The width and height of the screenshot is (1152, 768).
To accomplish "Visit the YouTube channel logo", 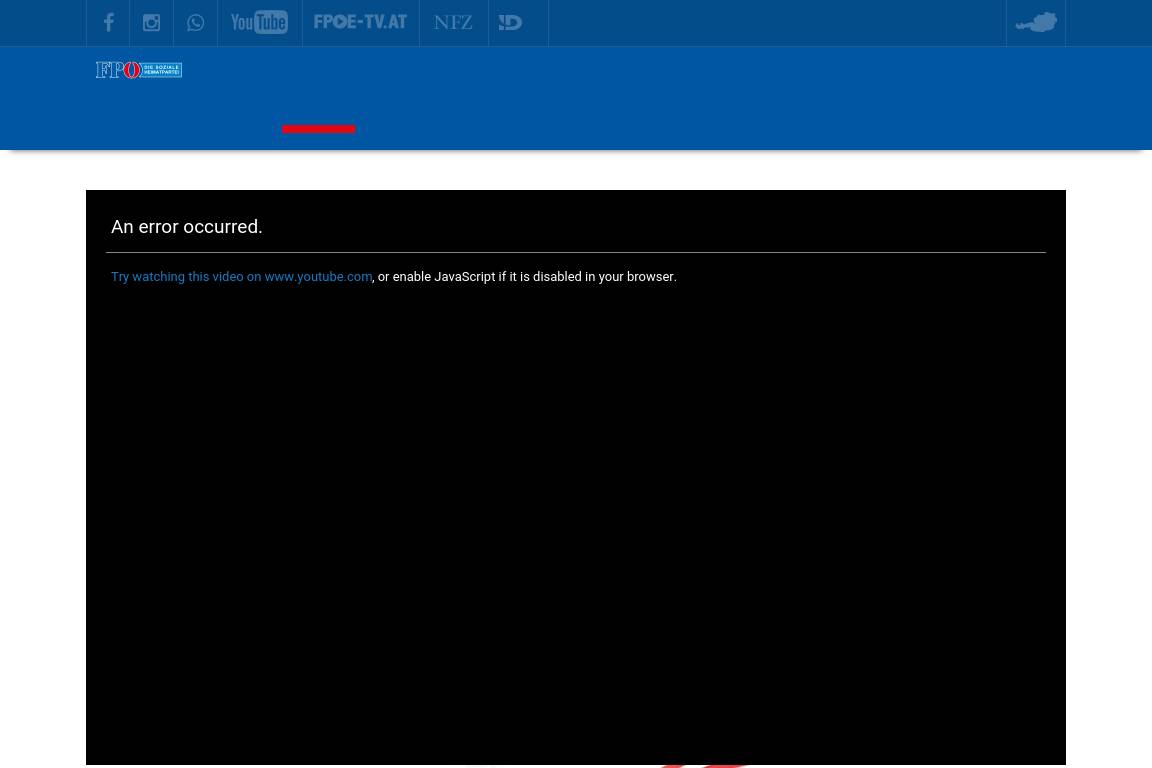I will 259,22.
